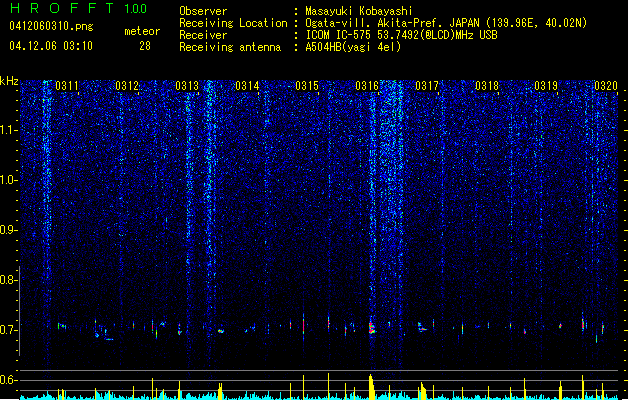Click the tallest yellow peak in the bottom power graph

tap(329, 386)
